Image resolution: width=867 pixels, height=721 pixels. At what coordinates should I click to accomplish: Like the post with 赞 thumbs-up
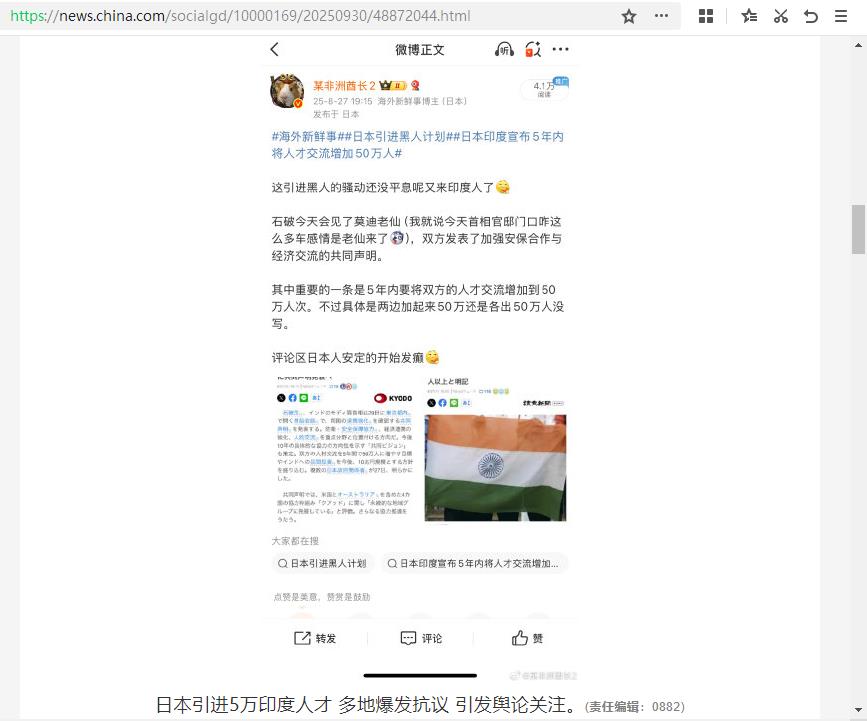[x=527, y=638]
